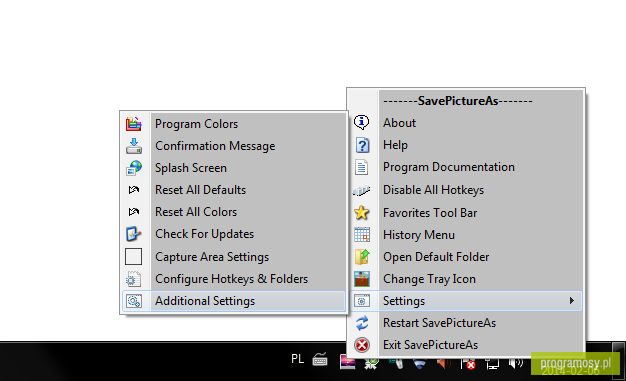Choose Reset All Defaults in the submenu
This screenshot has height=381, width=626.
234,190
